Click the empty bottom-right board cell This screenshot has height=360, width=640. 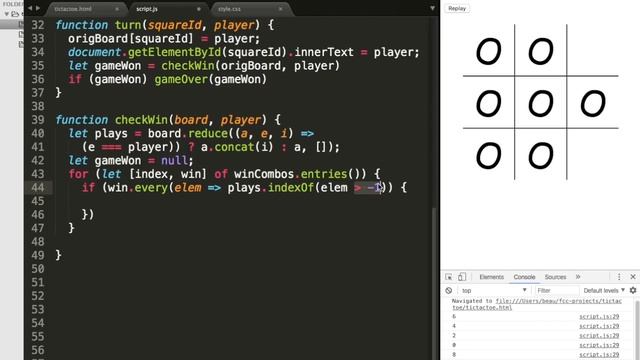click(x=593, y=155)
